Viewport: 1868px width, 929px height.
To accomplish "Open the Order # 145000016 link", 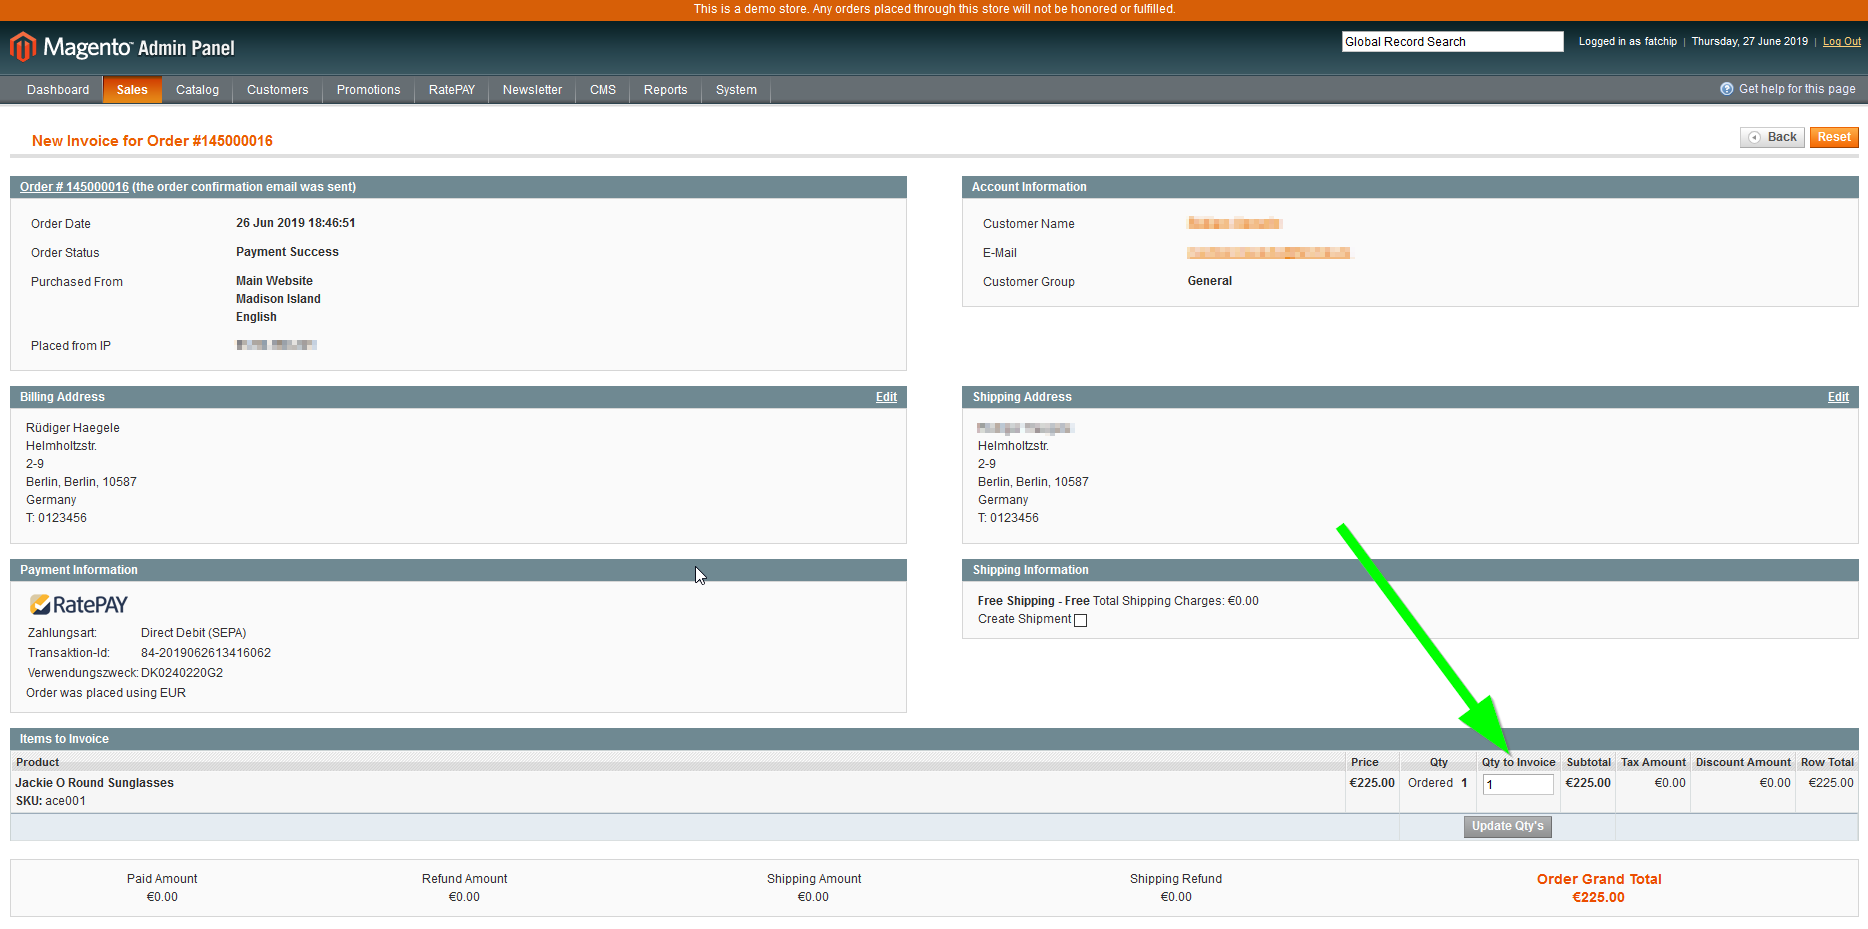I will pyautogui.click(x=74, y=187).
